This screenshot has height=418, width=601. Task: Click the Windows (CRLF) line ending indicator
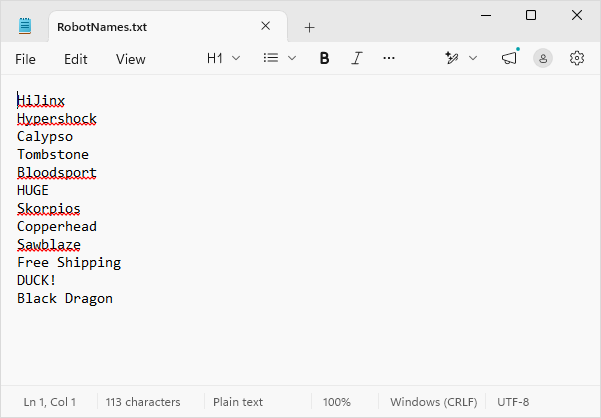(434, 402)
